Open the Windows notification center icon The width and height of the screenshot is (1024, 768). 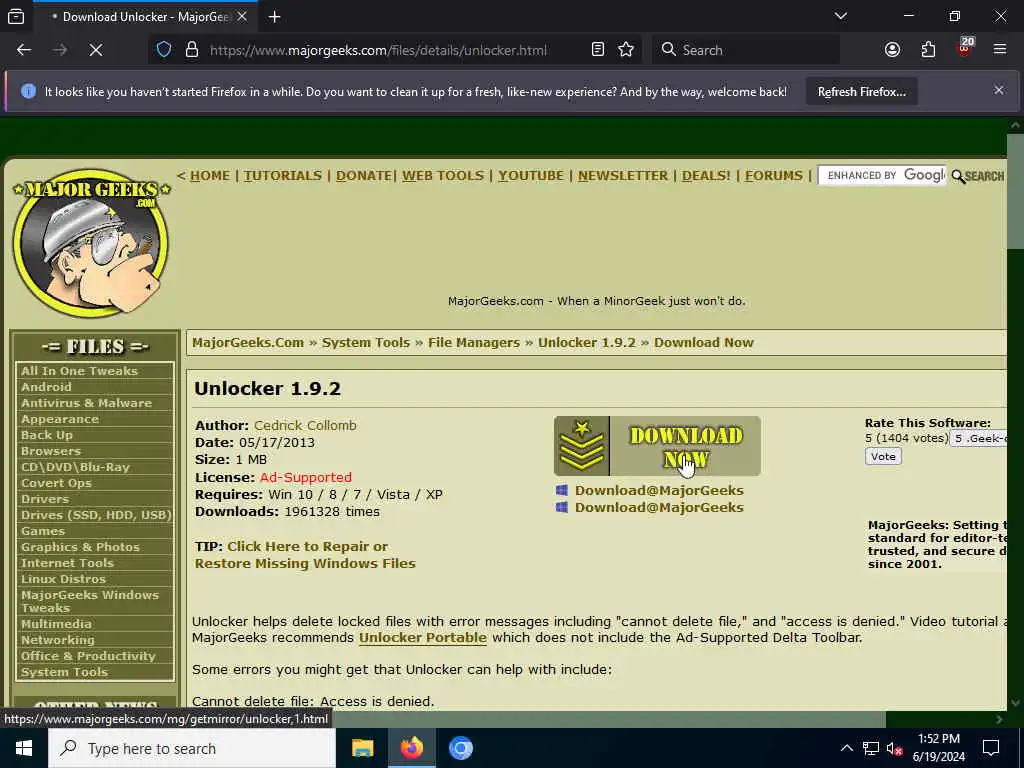pos(991,748)
